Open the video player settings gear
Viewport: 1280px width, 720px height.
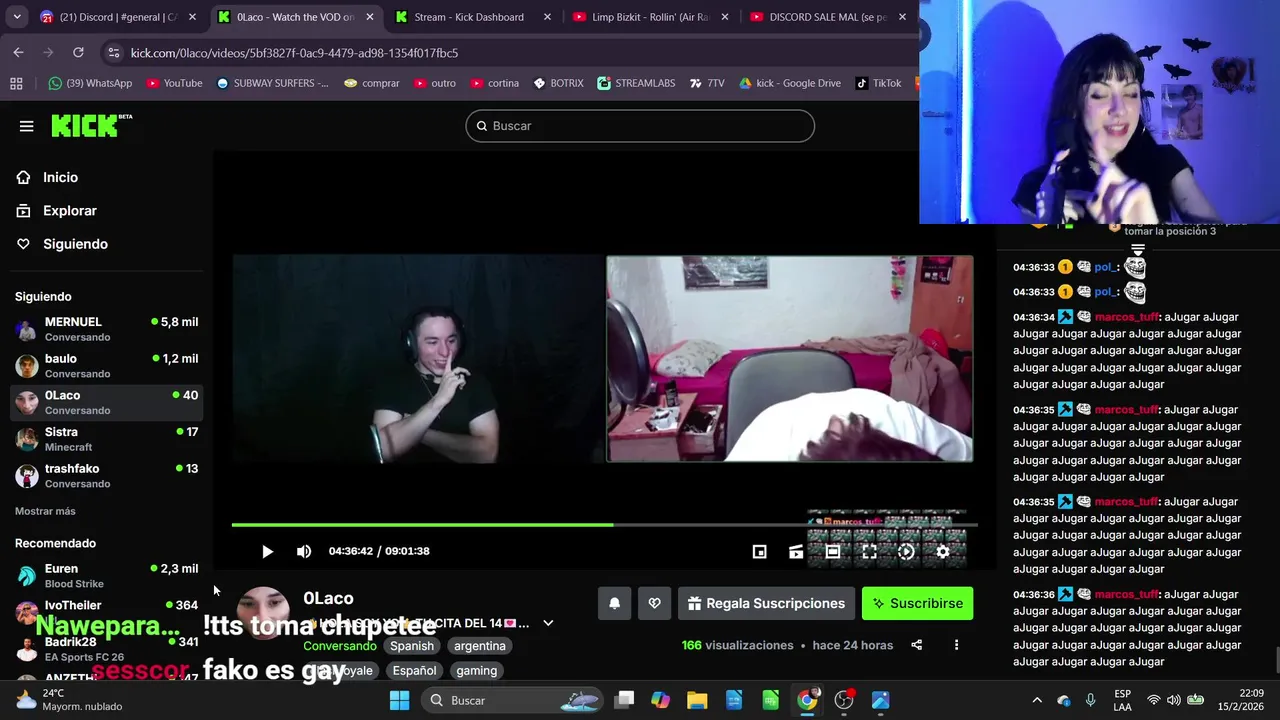click(x=942, y=551)
